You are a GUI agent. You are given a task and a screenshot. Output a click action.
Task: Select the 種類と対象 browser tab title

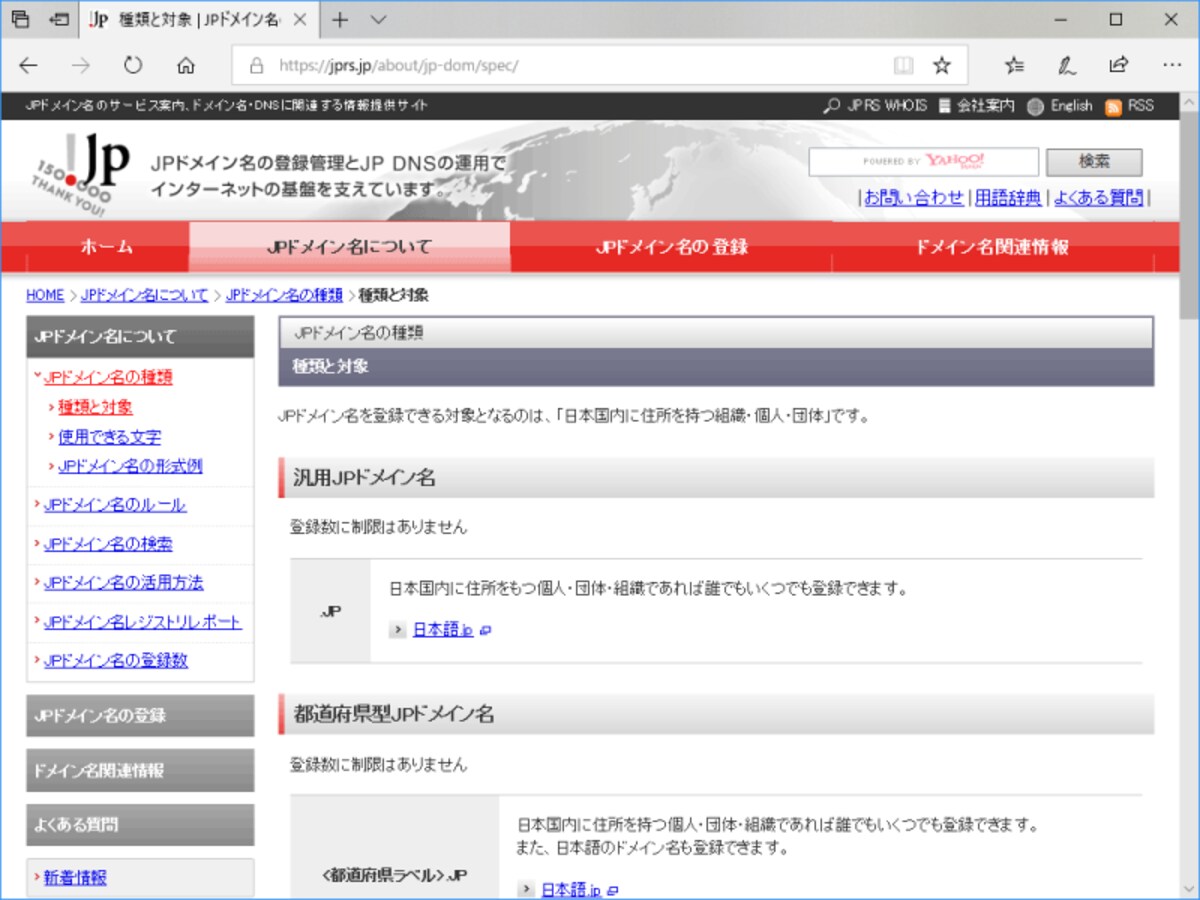(x=198, y=19)
